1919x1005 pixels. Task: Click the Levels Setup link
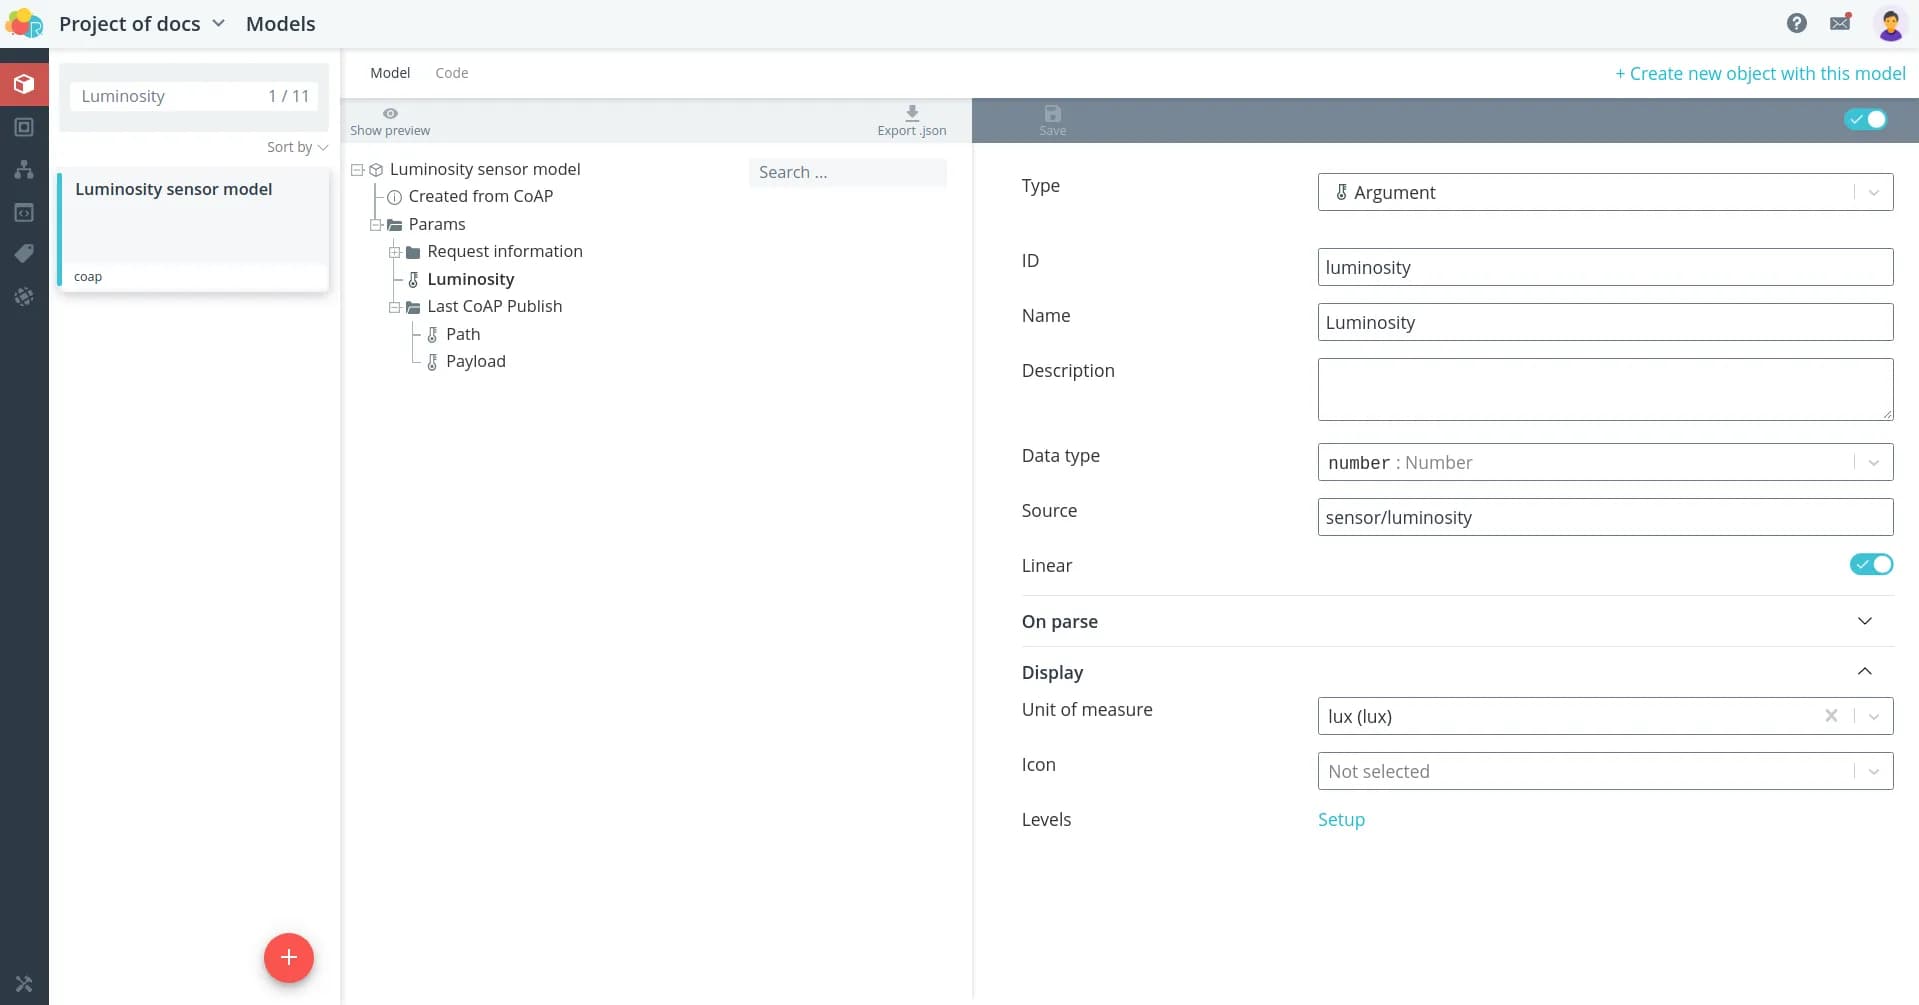tap(1340, 819)
